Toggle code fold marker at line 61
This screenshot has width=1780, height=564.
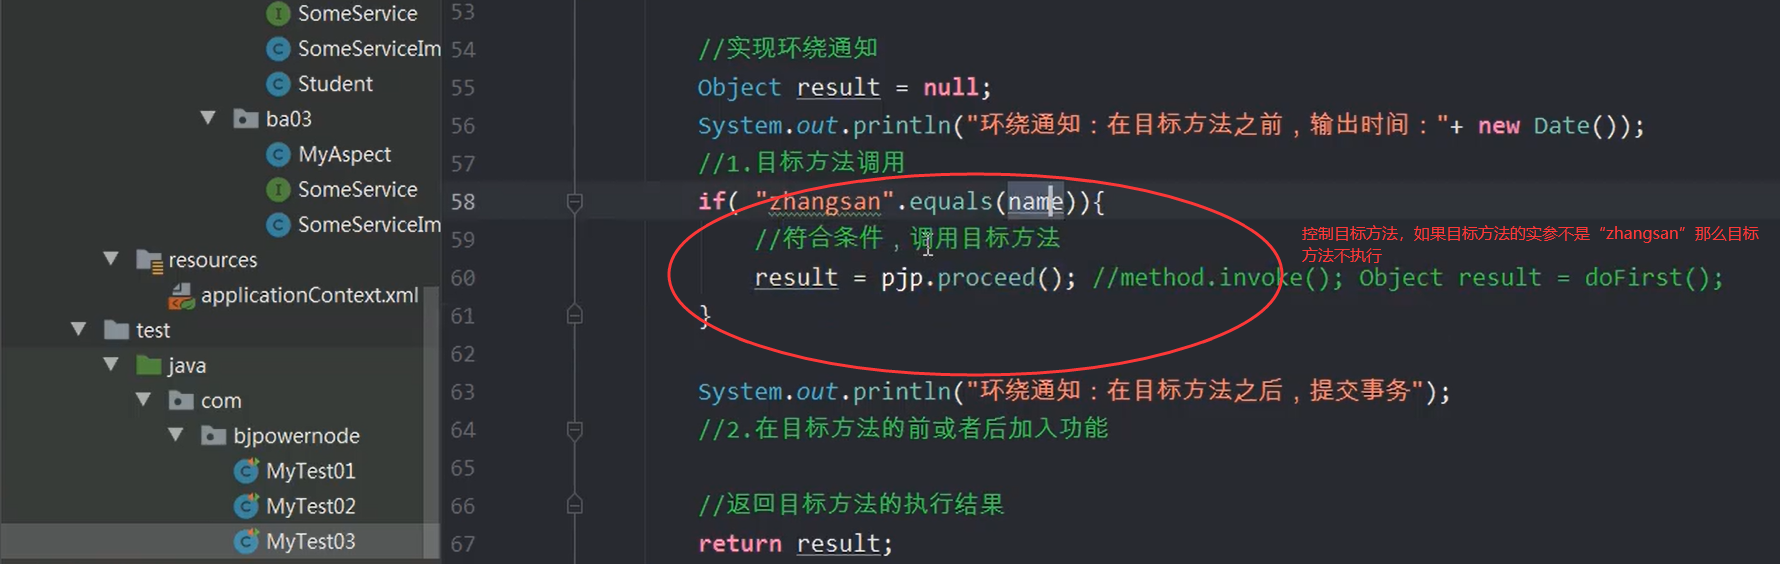tap(575, 315)
